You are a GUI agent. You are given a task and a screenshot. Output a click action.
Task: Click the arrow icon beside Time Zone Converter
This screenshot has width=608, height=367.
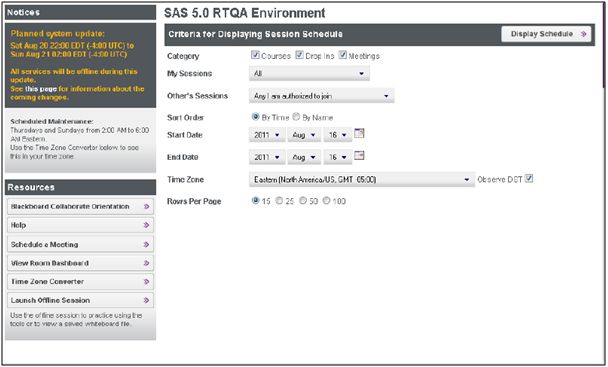pos(147,282)
